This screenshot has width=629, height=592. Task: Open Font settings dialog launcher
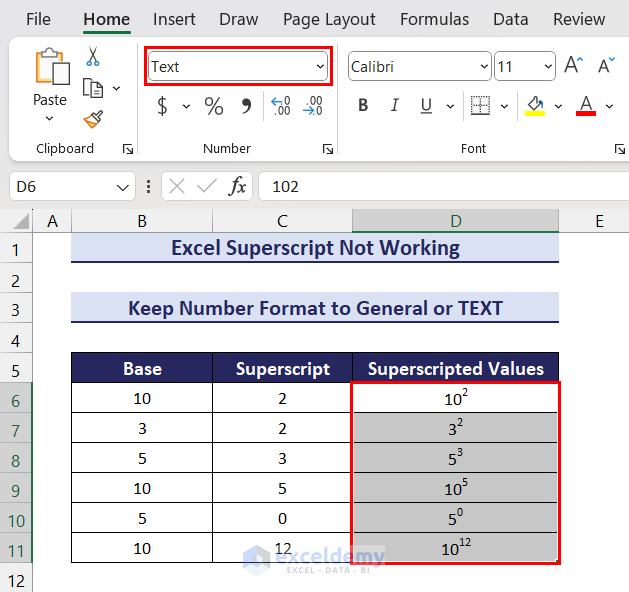click(x=619, y=149)
